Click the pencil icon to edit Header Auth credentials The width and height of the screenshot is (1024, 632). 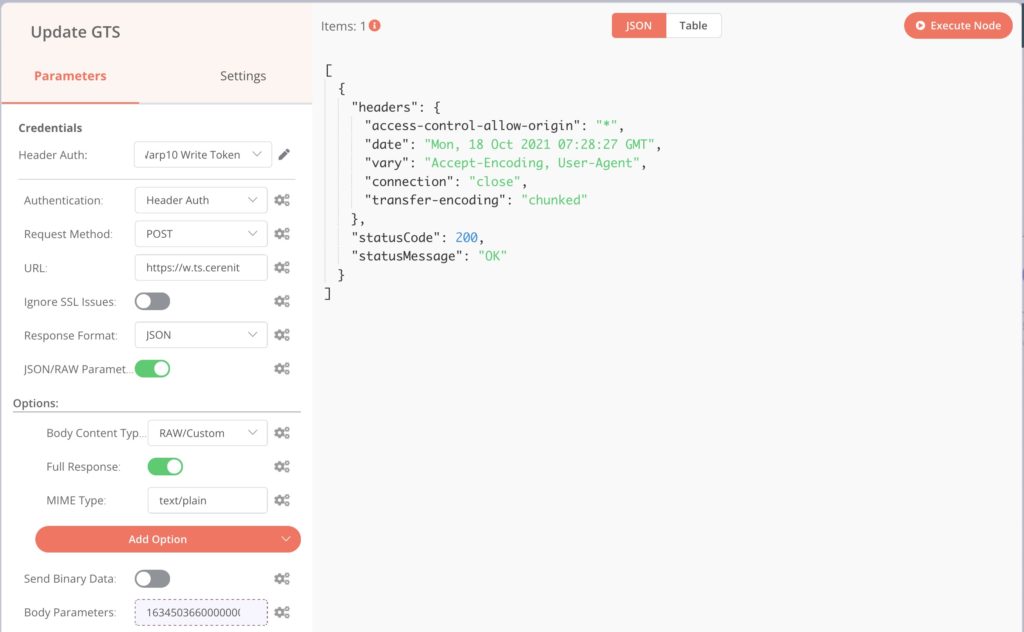(x=284, y=154)
